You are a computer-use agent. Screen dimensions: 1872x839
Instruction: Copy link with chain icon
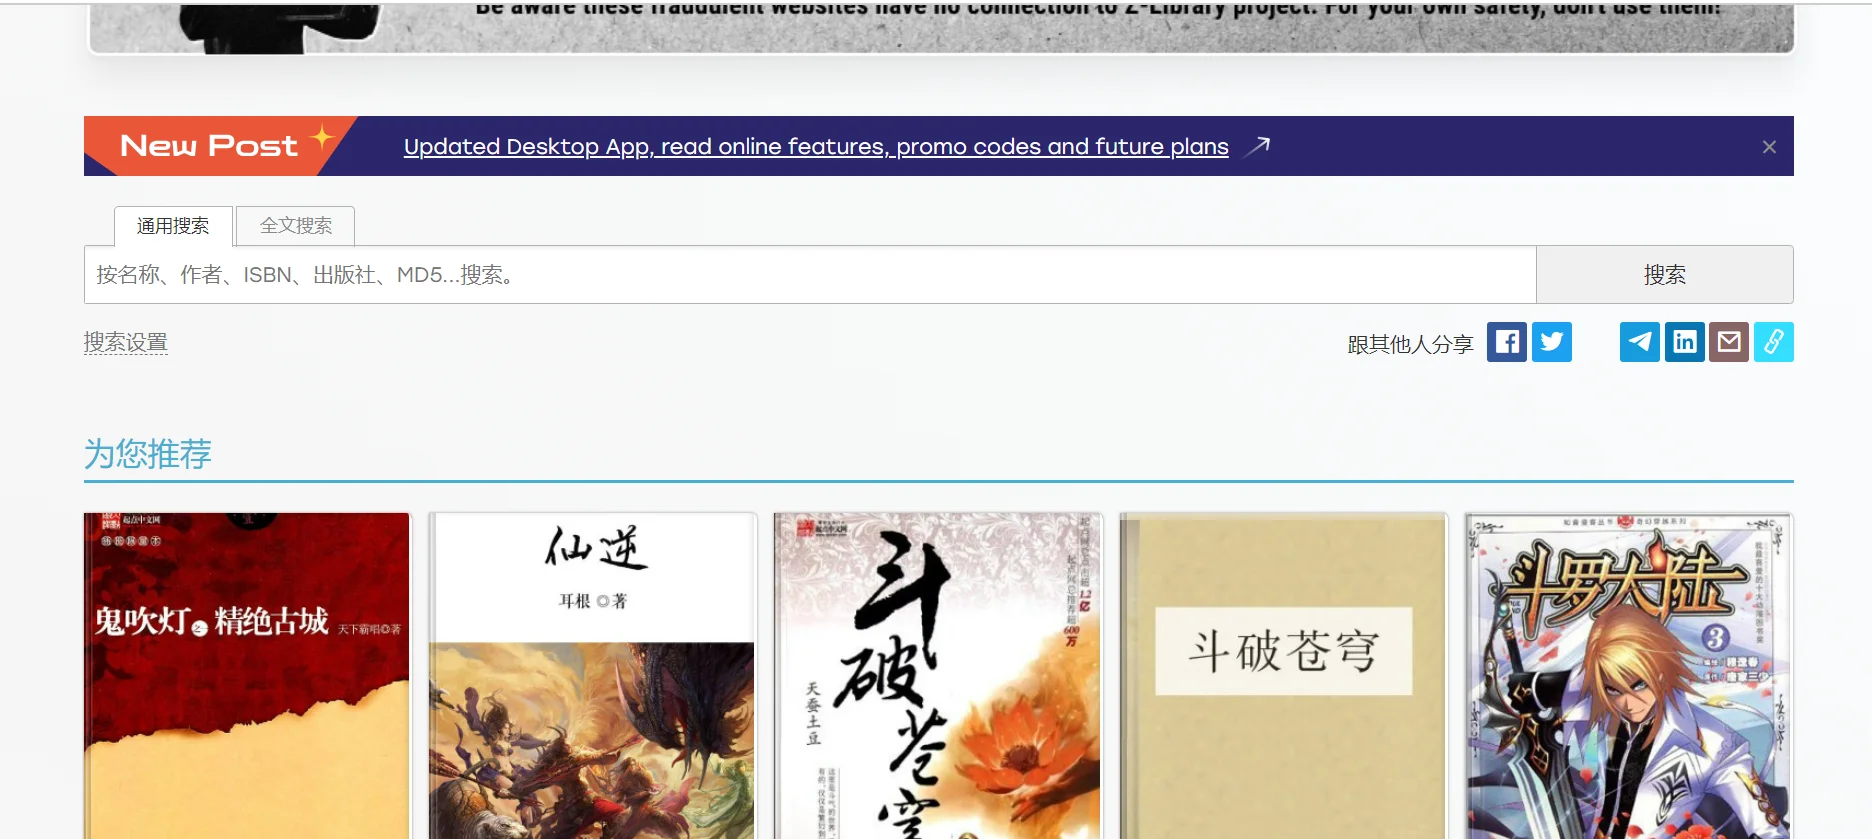click(1774, 342)
